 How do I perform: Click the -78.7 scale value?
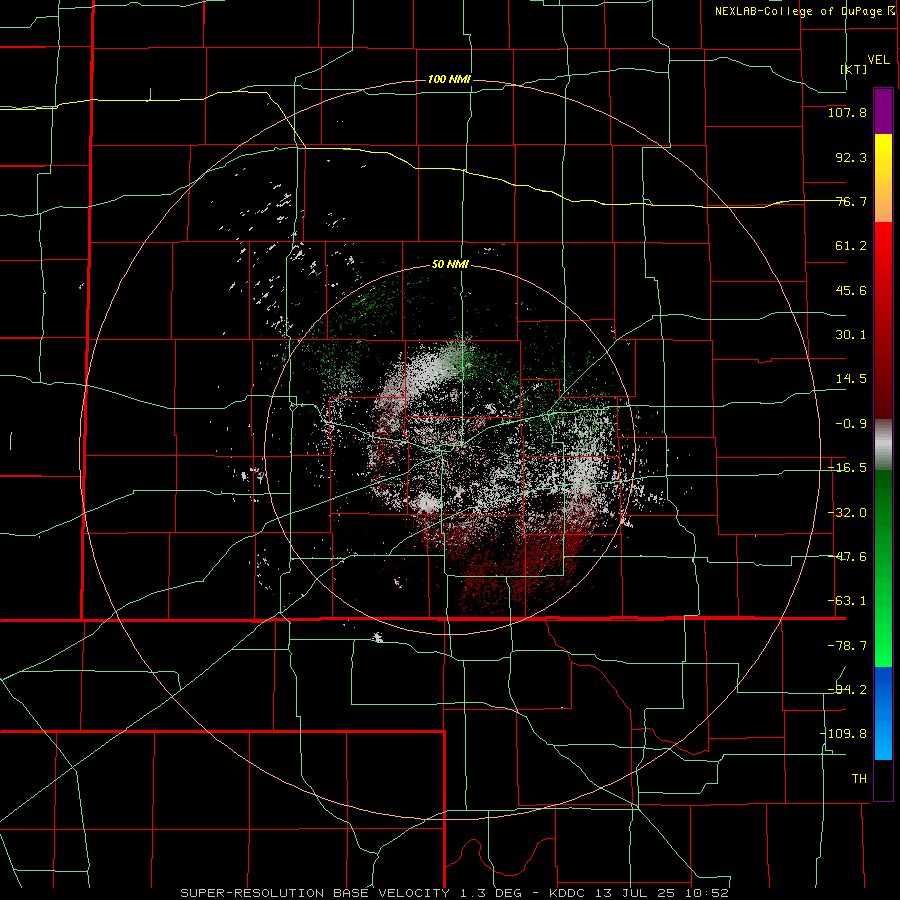847,646
